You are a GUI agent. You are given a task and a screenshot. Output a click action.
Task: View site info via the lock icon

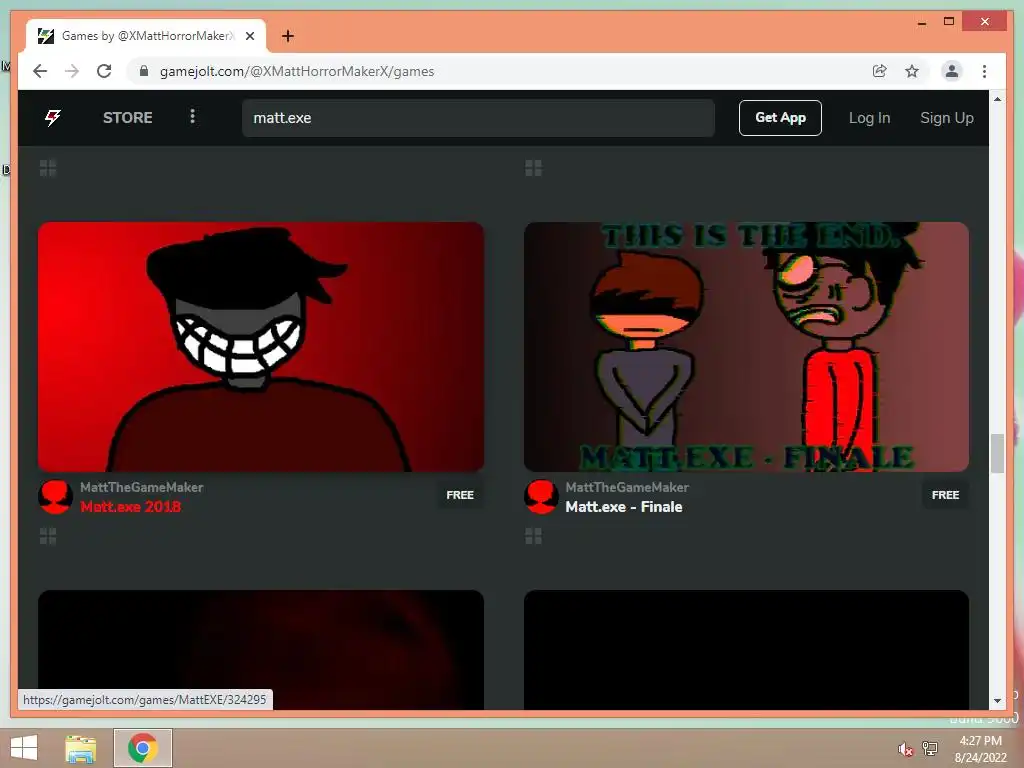tap(144, 71)
